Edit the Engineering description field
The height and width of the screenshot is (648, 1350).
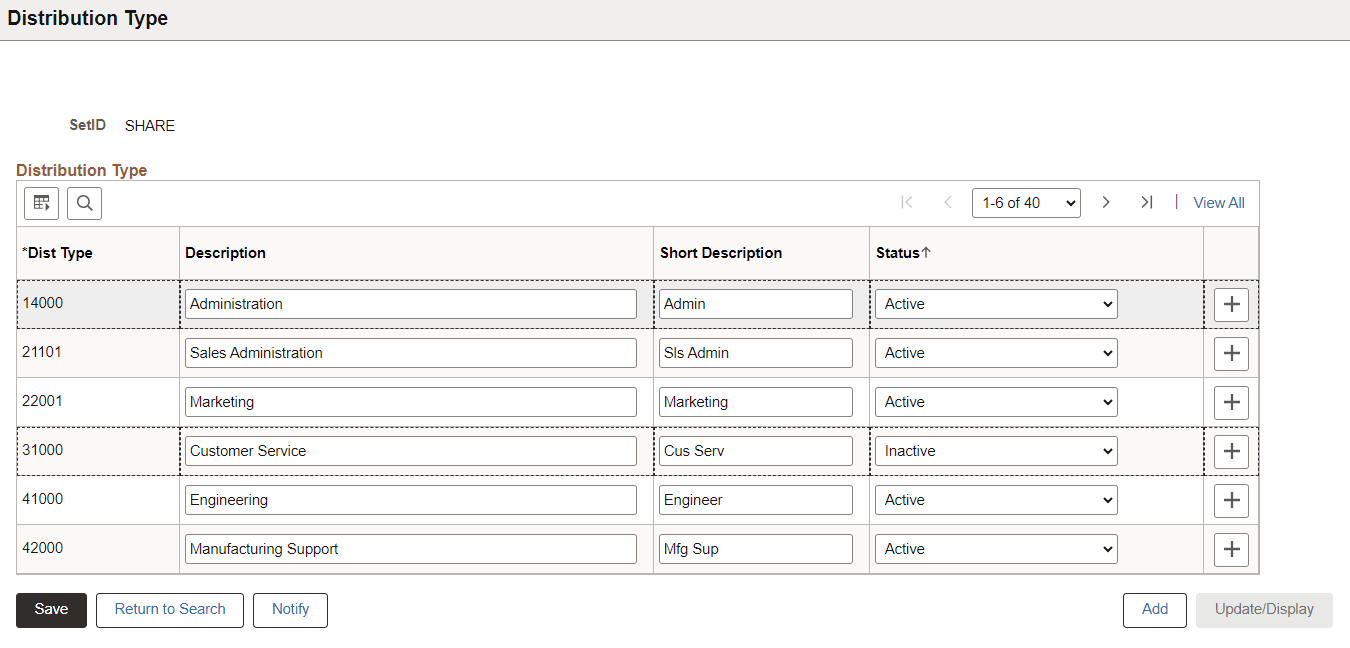tap(410, 499)
